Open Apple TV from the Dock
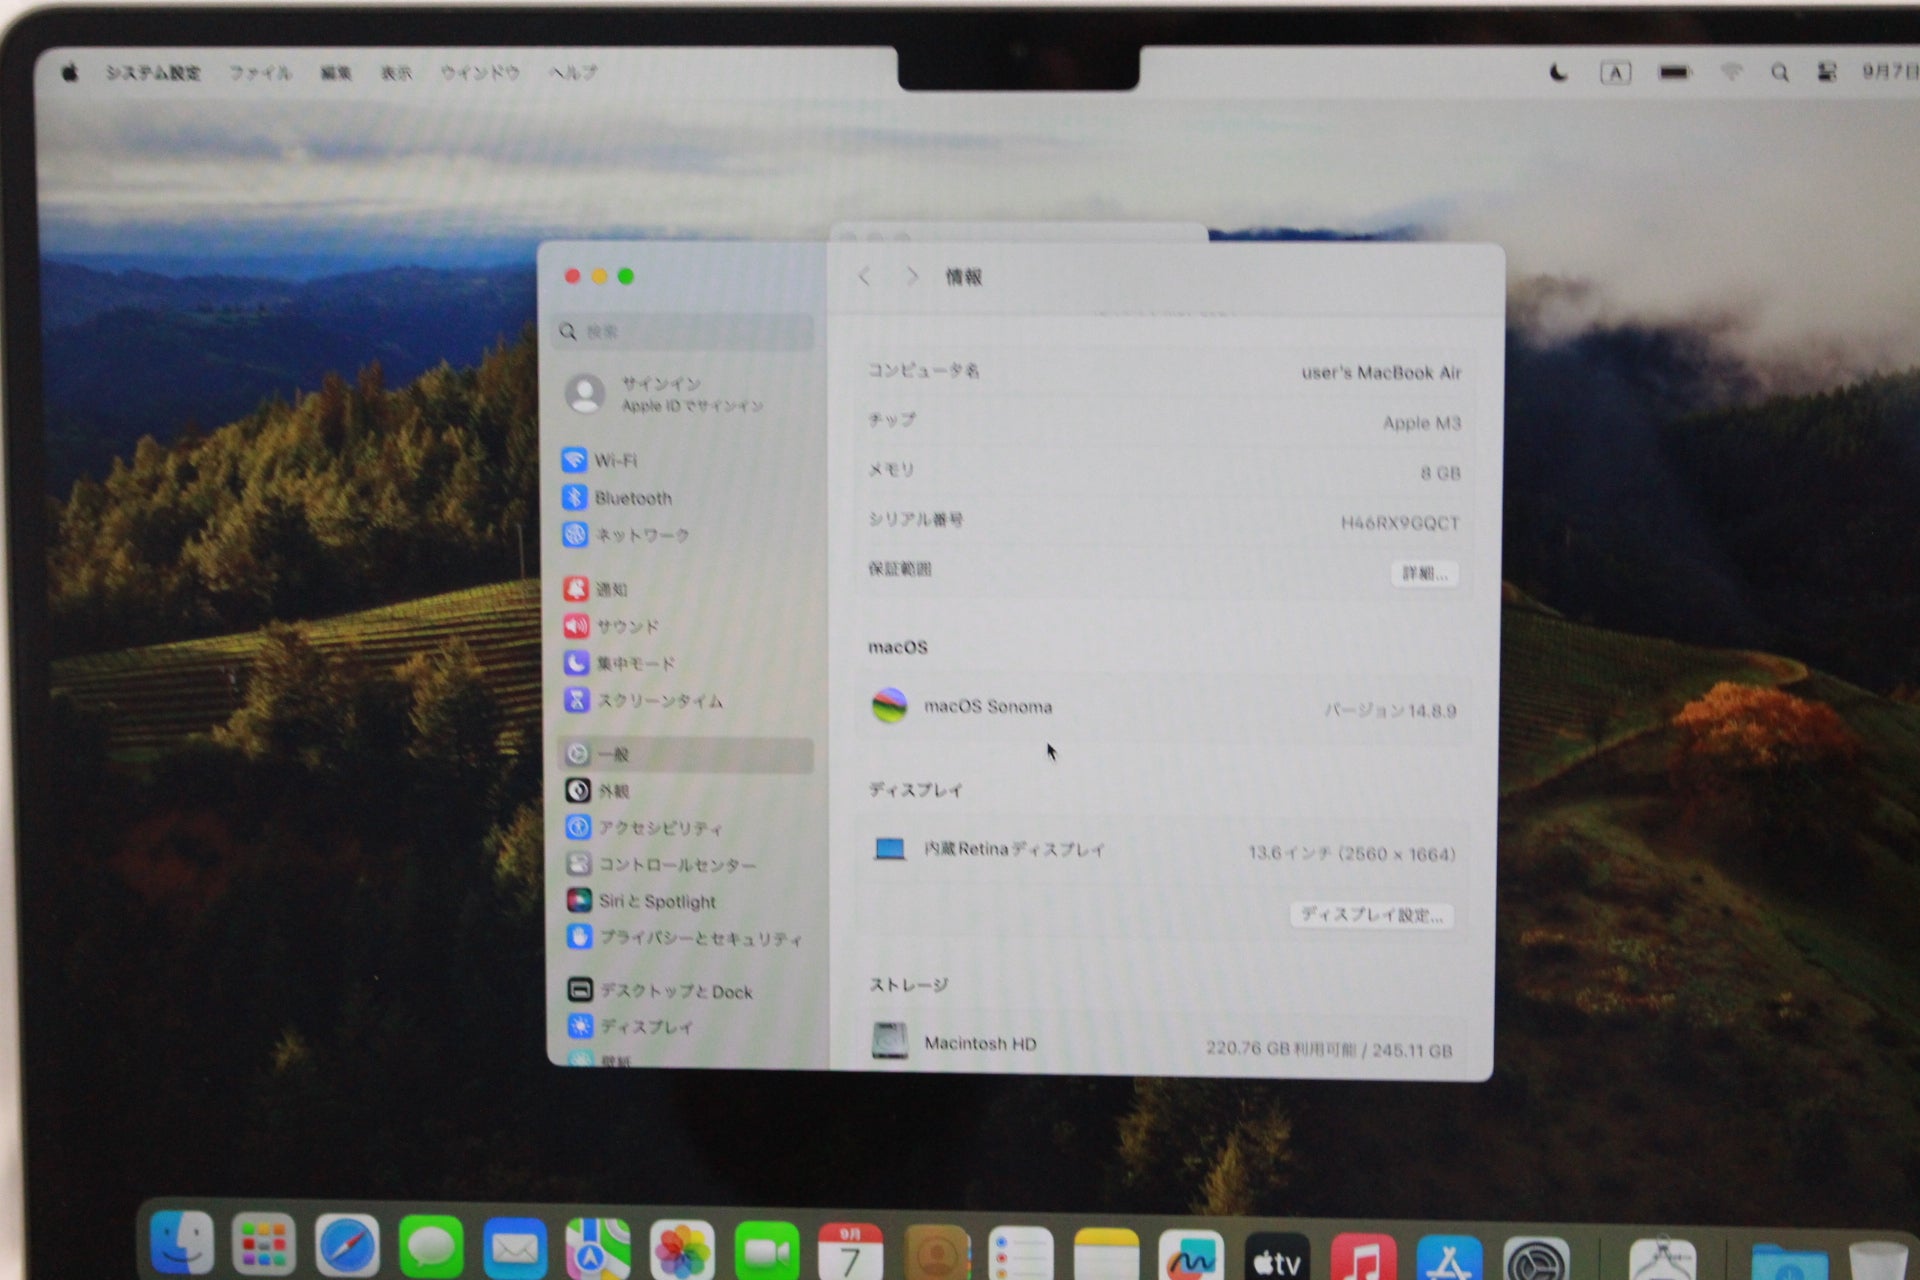The image size is (1920, 1280). (x=1277, y=1258)
